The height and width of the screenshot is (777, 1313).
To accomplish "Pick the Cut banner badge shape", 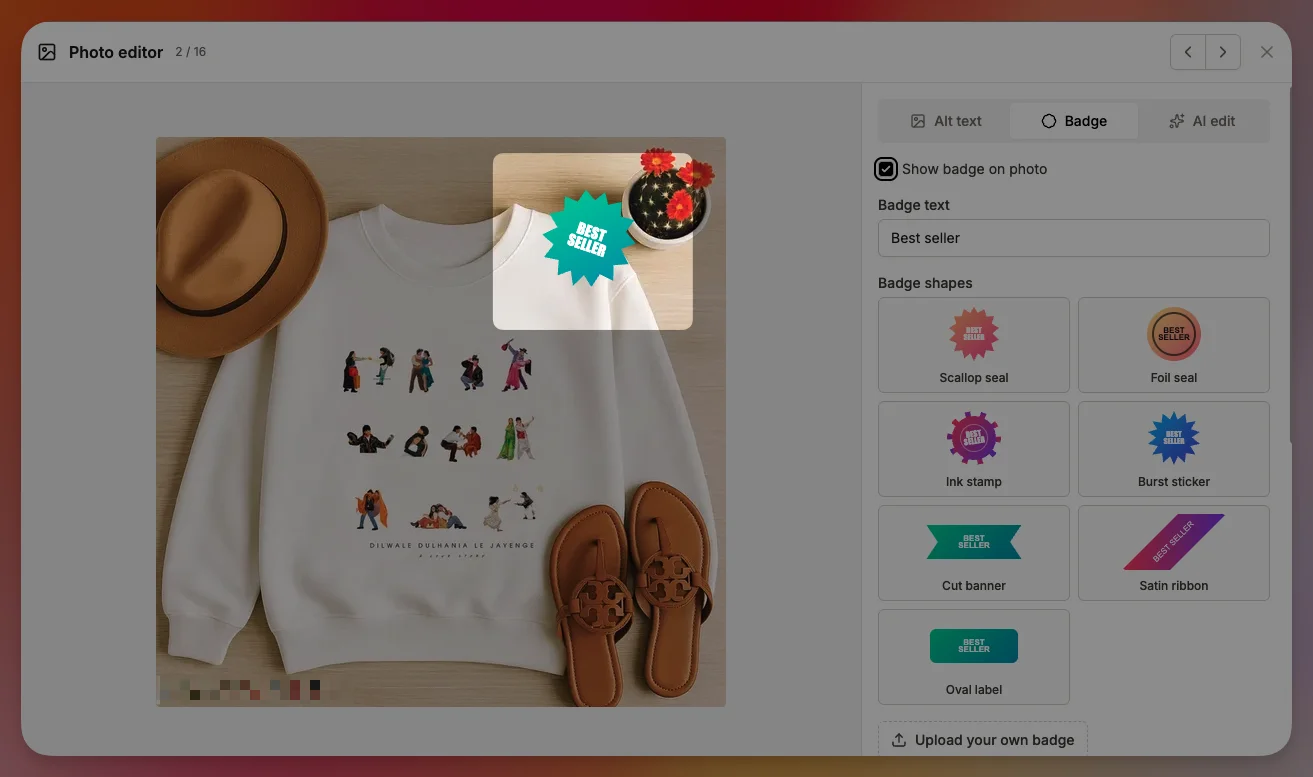I will tap(974, 553).
